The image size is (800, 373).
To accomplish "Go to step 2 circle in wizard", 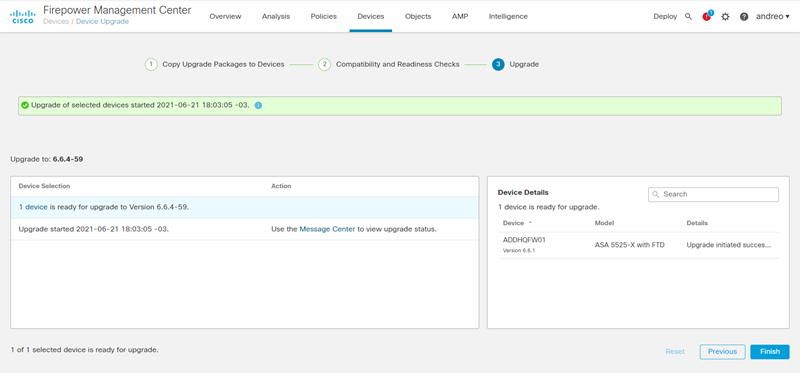I will 324,65.
